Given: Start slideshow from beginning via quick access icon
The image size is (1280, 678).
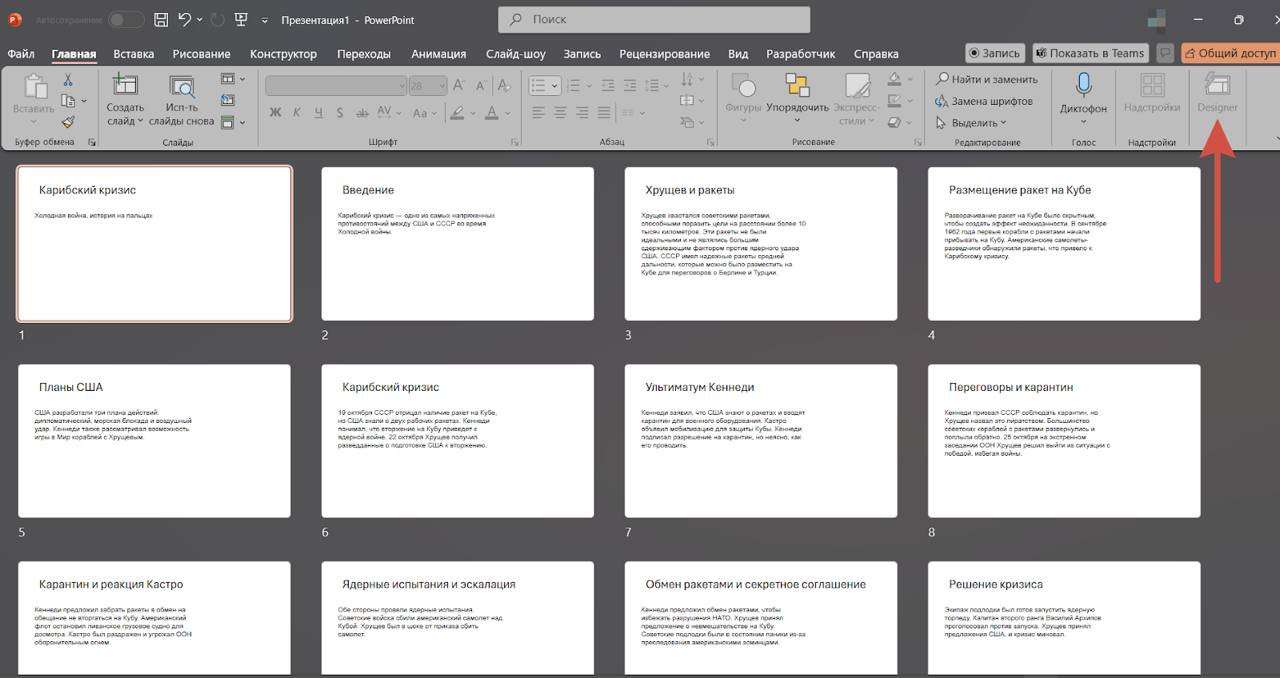Looking at the screenshot, I should (x=241, y=20).
